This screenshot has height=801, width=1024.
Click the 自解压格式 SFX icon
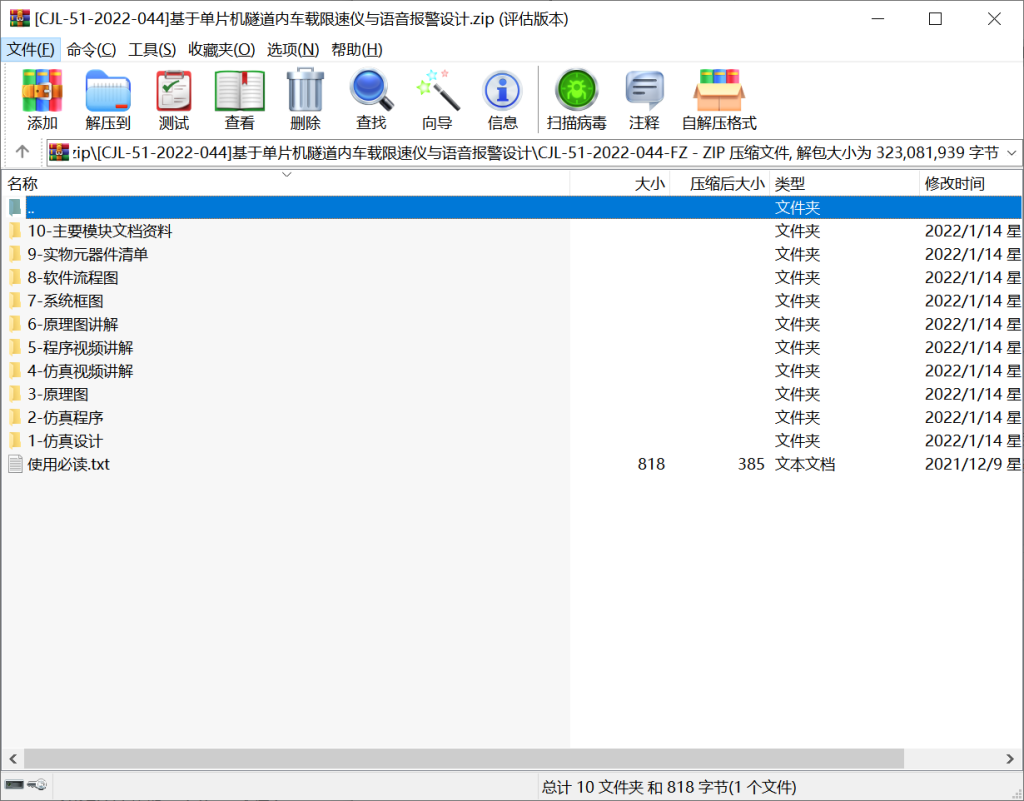click(719, 100)
